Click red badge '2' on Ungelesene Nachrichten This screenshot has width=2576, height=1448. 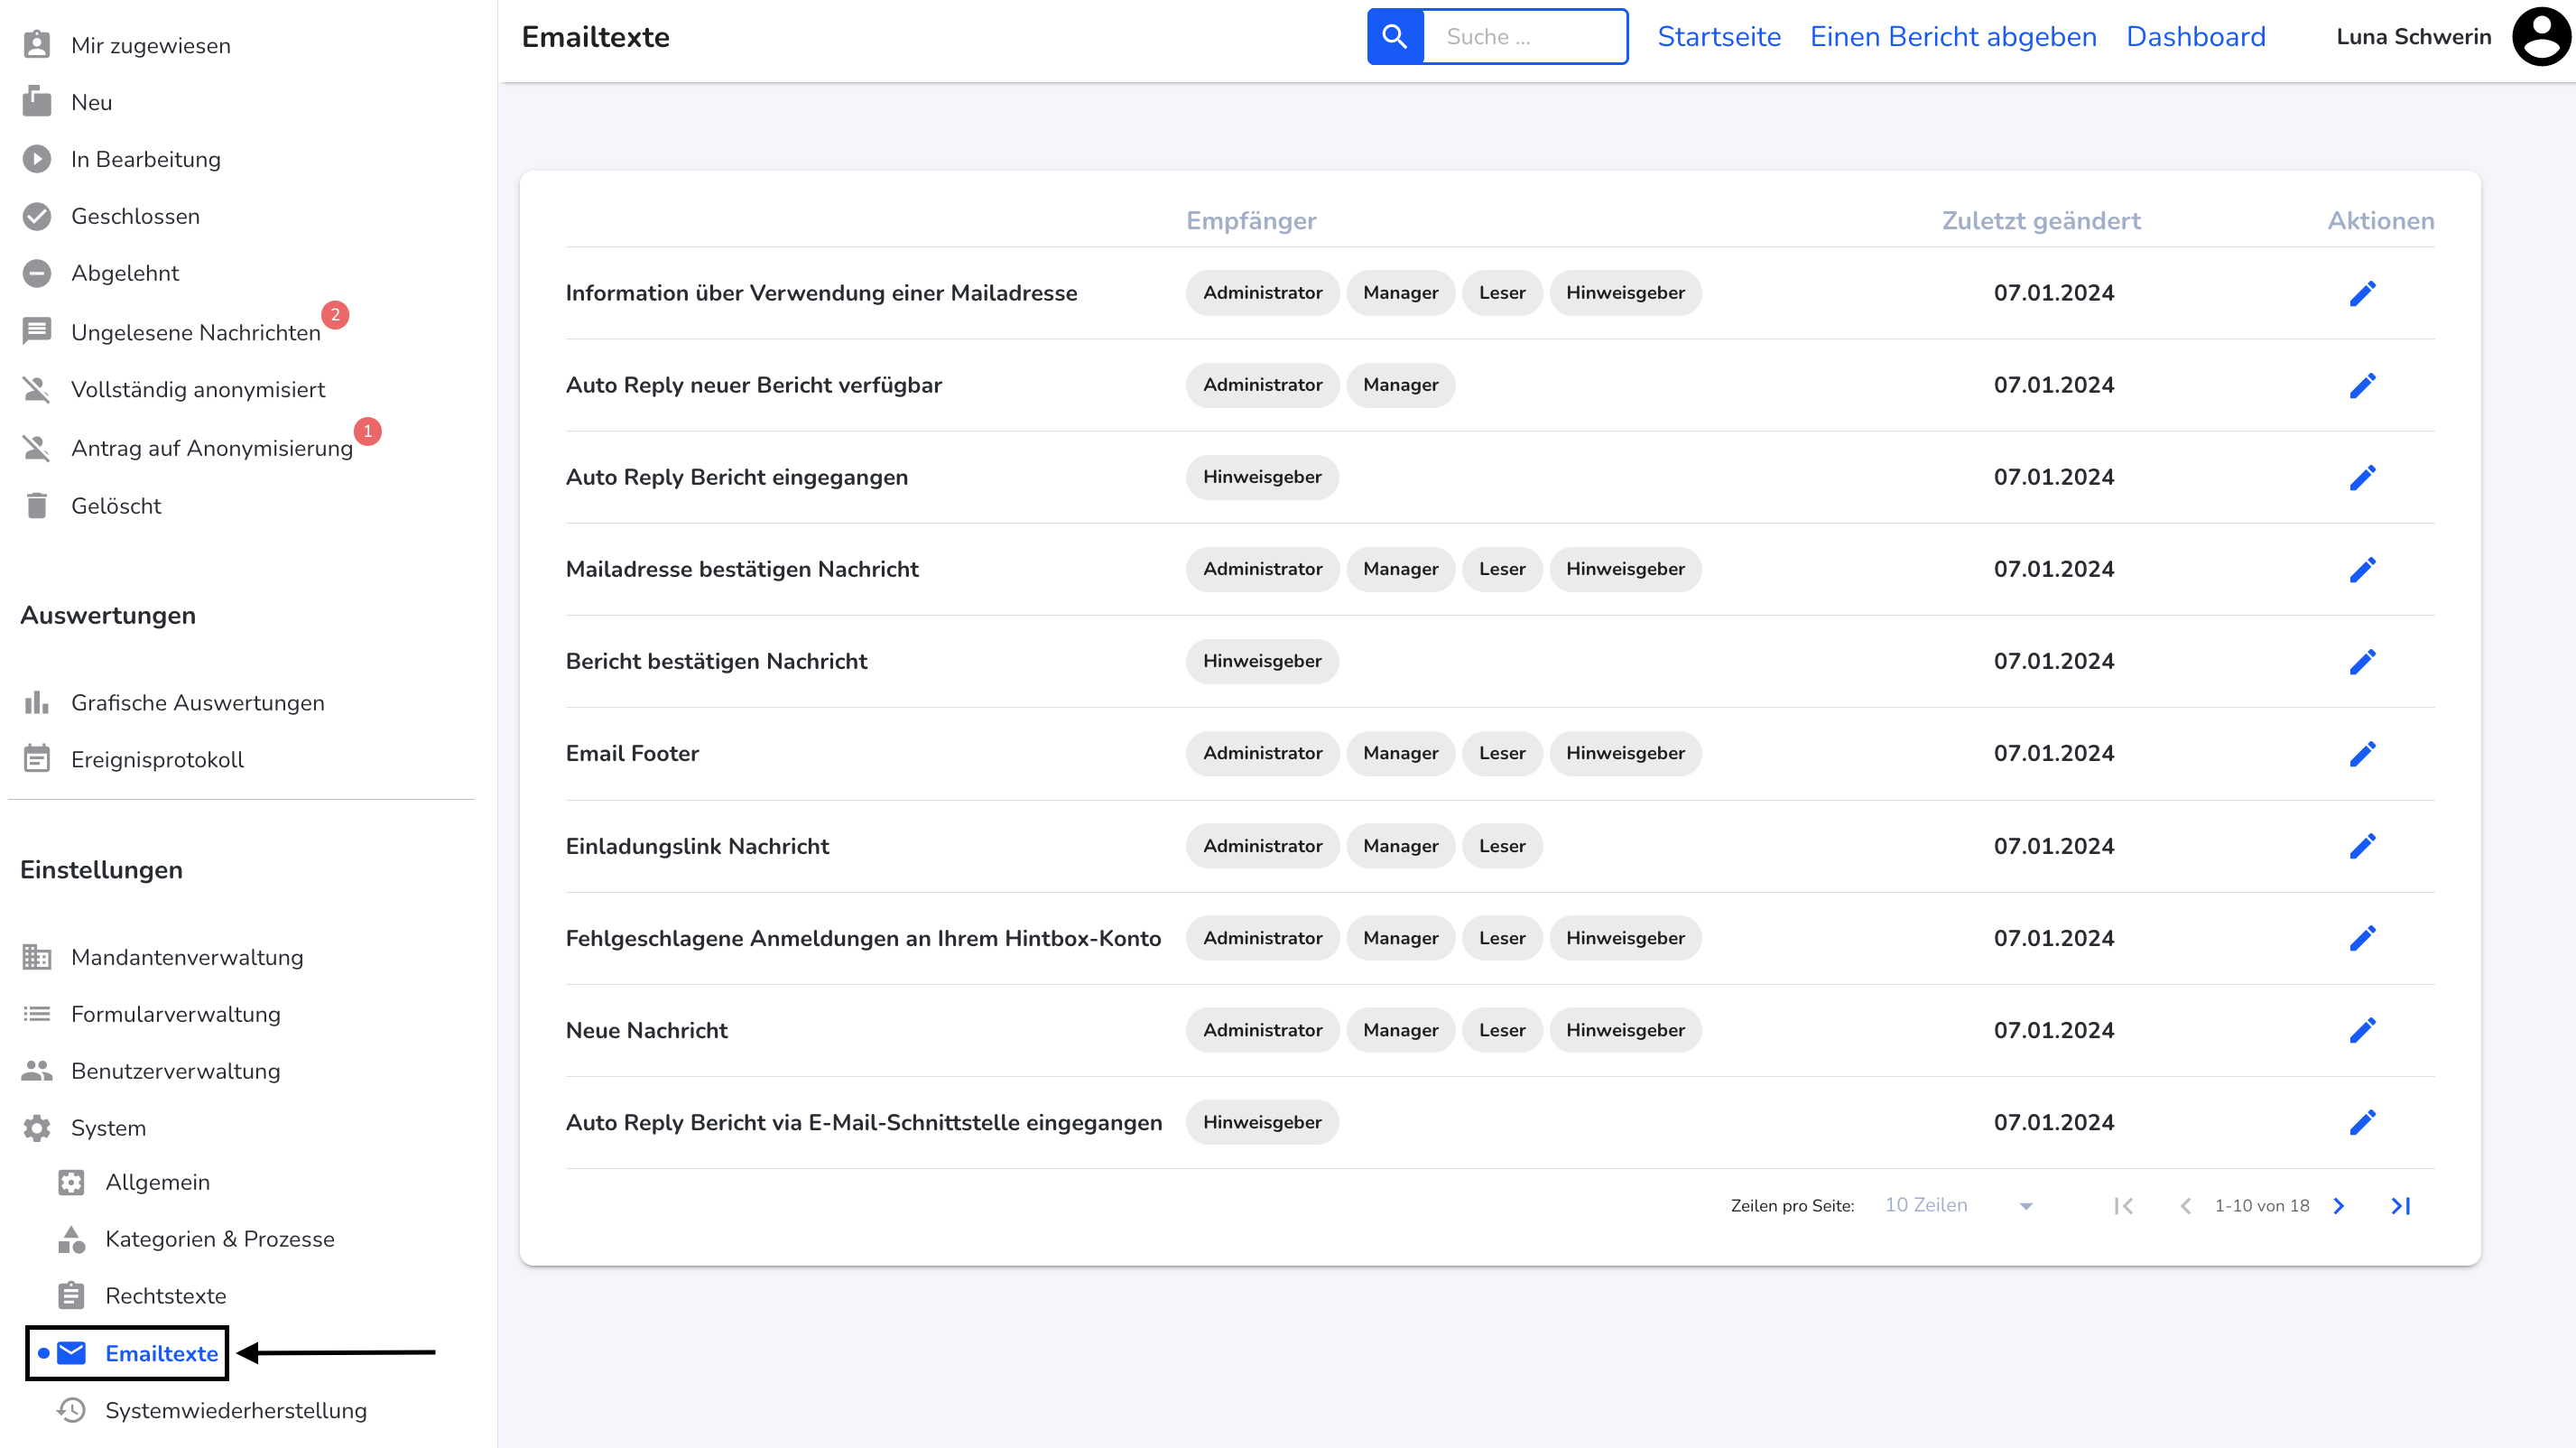tap(335, 314)
